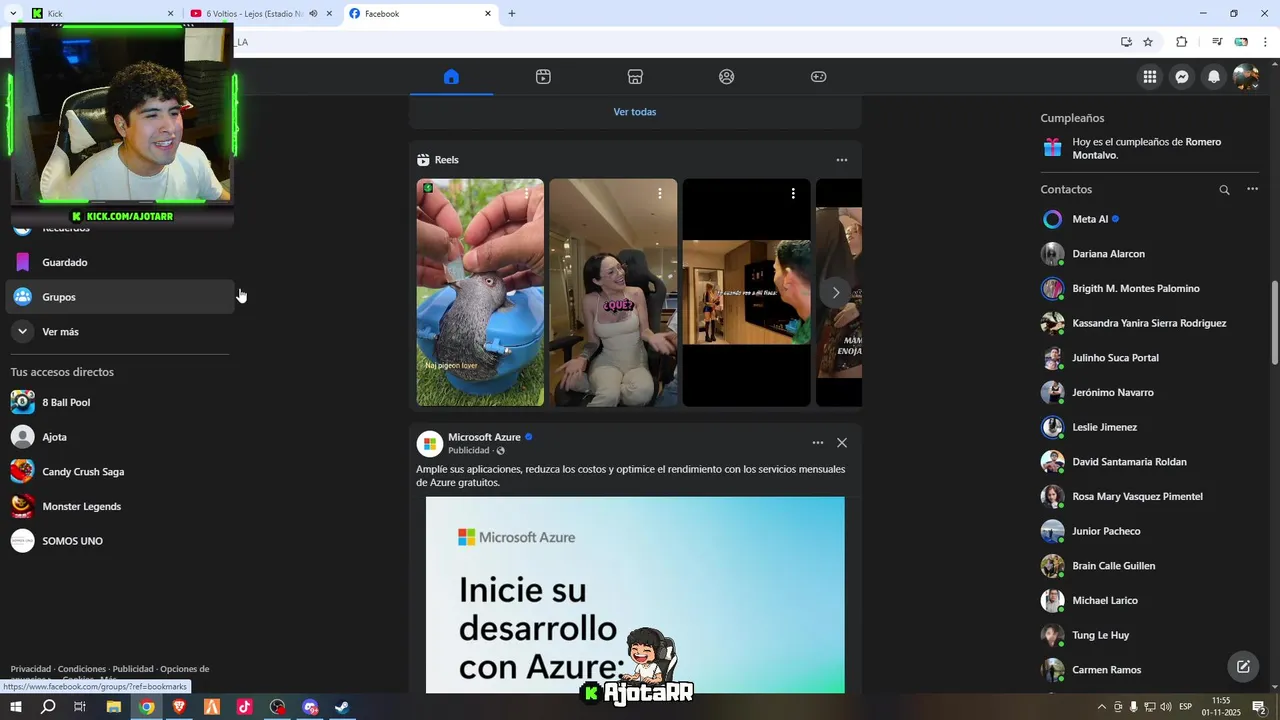Open the Windows Start button

pyautogui.click(x=15, y=707)
